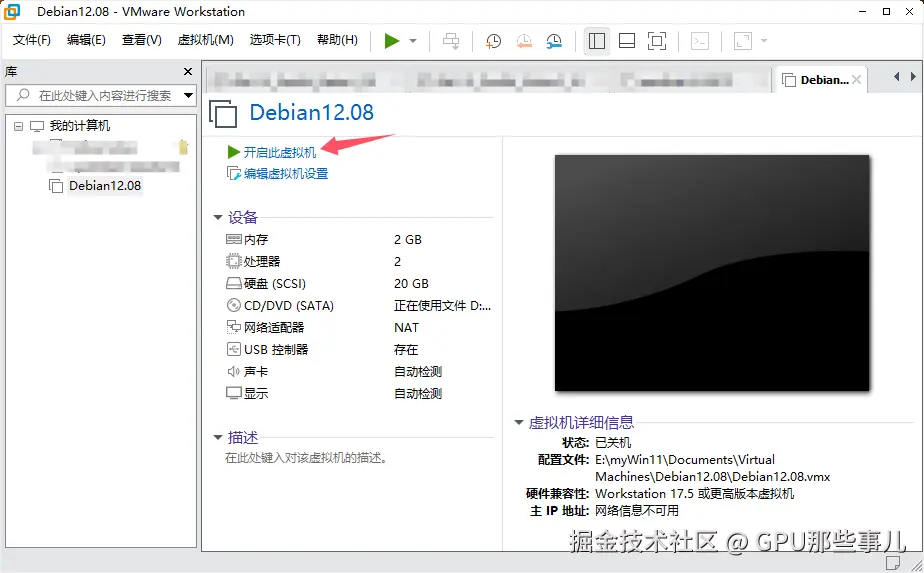
Task: Select Debian12.08 in library tree
Action: [105, 186]
